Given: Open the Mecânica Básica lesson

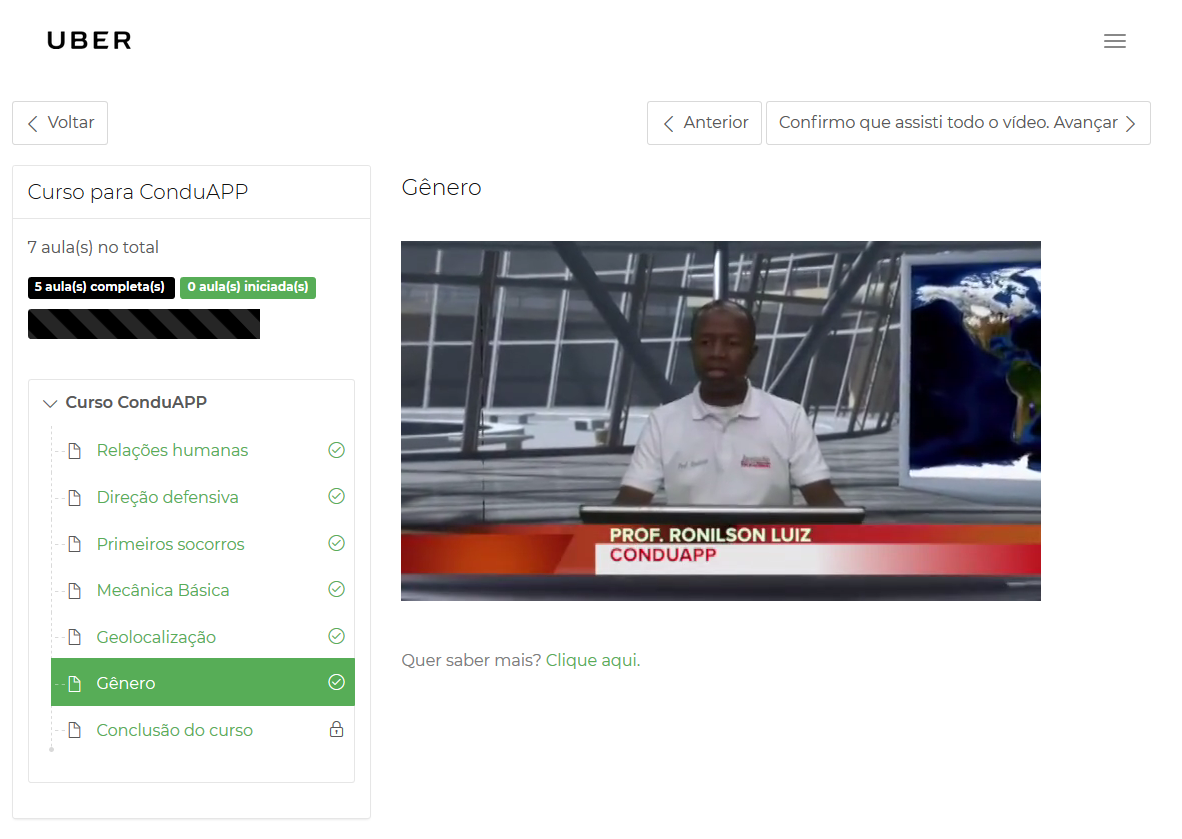Looking at the screenshot, I should (x=163, y=590).
